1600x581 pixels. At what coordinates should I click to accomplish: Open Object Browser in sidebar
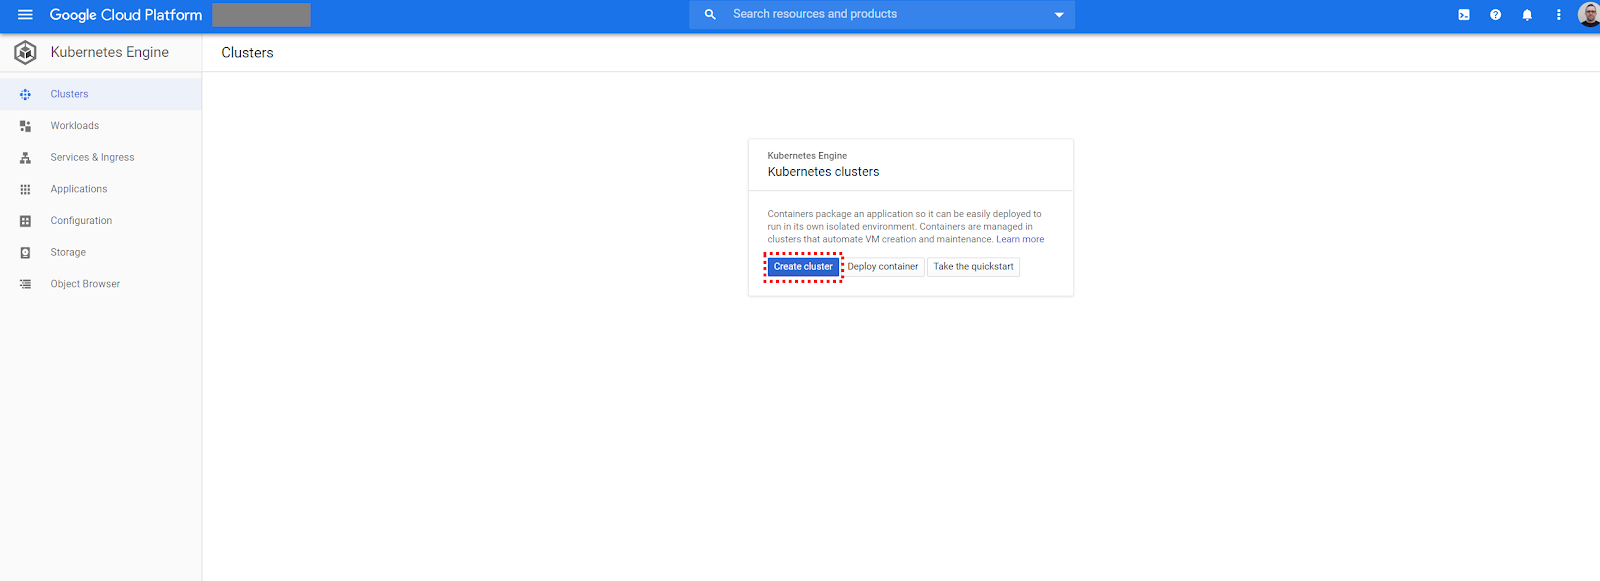(100, 284)
